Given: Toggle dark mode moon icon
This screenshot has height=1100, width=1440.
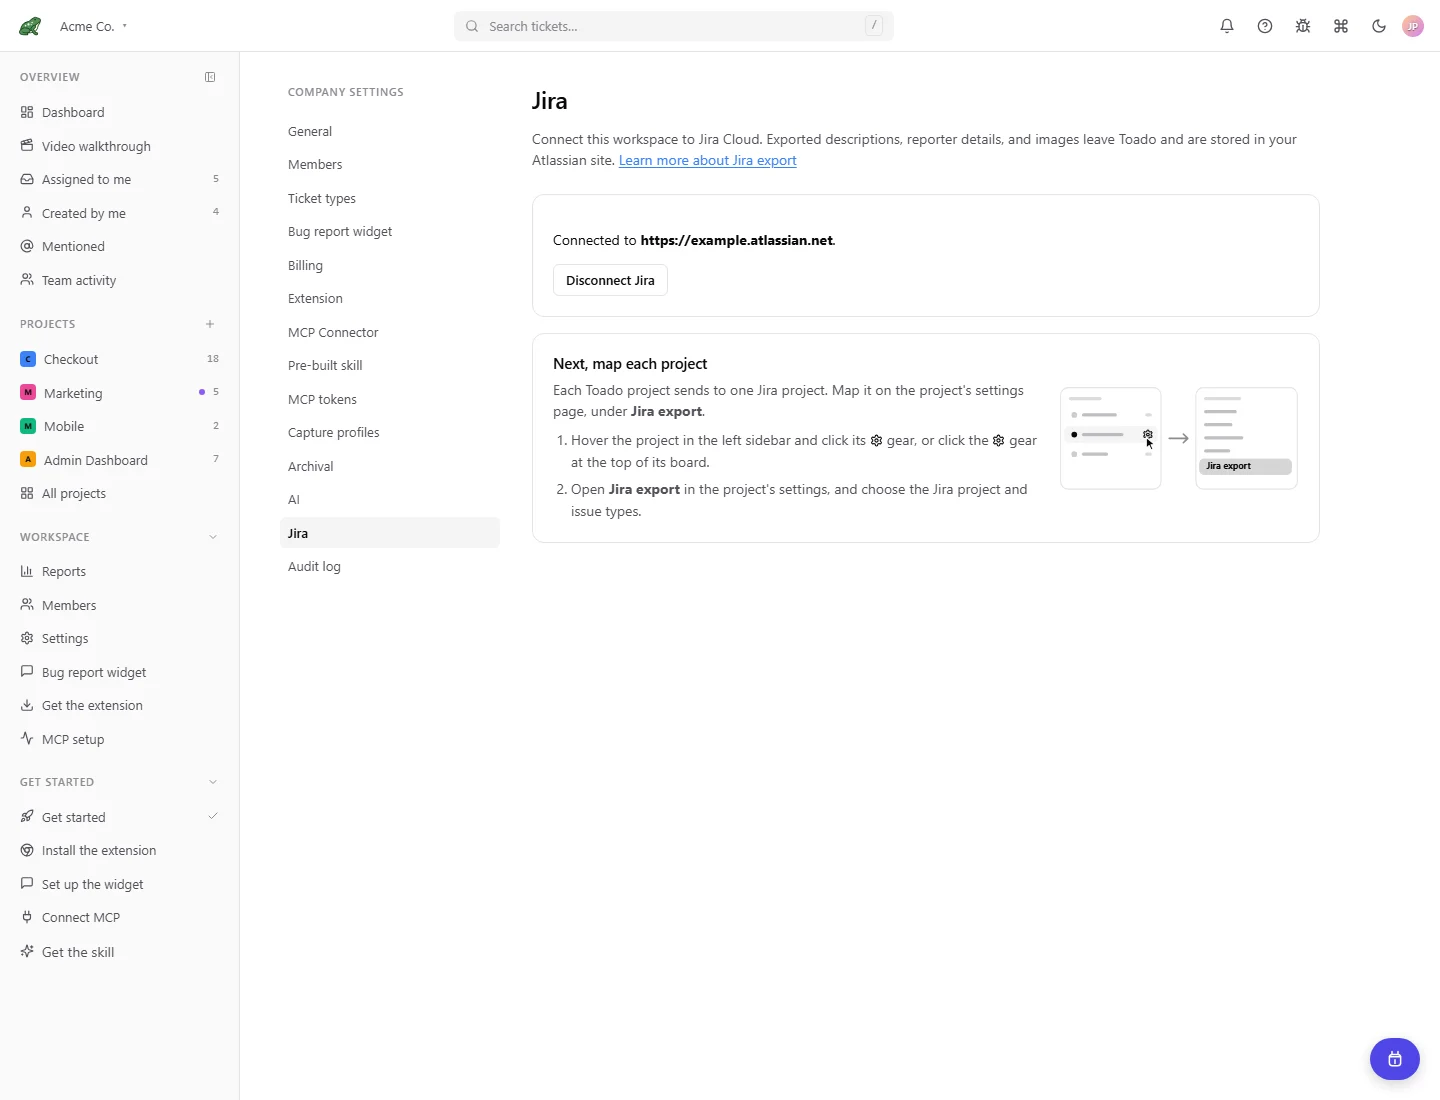Looking at the screenshot, I should (x=1379, y=26).
